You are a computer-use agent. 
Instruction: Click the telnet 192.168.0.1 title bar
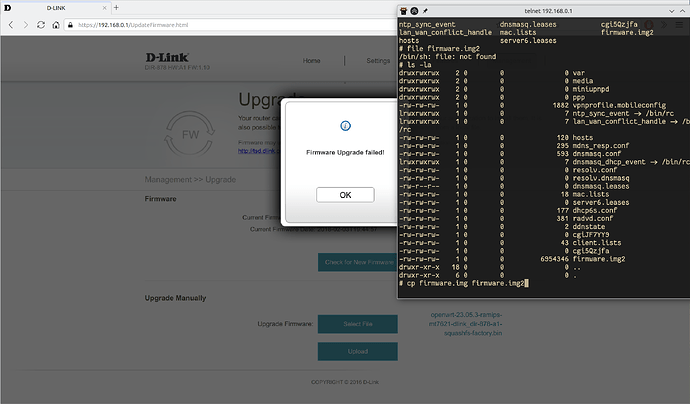click(548, 11)
